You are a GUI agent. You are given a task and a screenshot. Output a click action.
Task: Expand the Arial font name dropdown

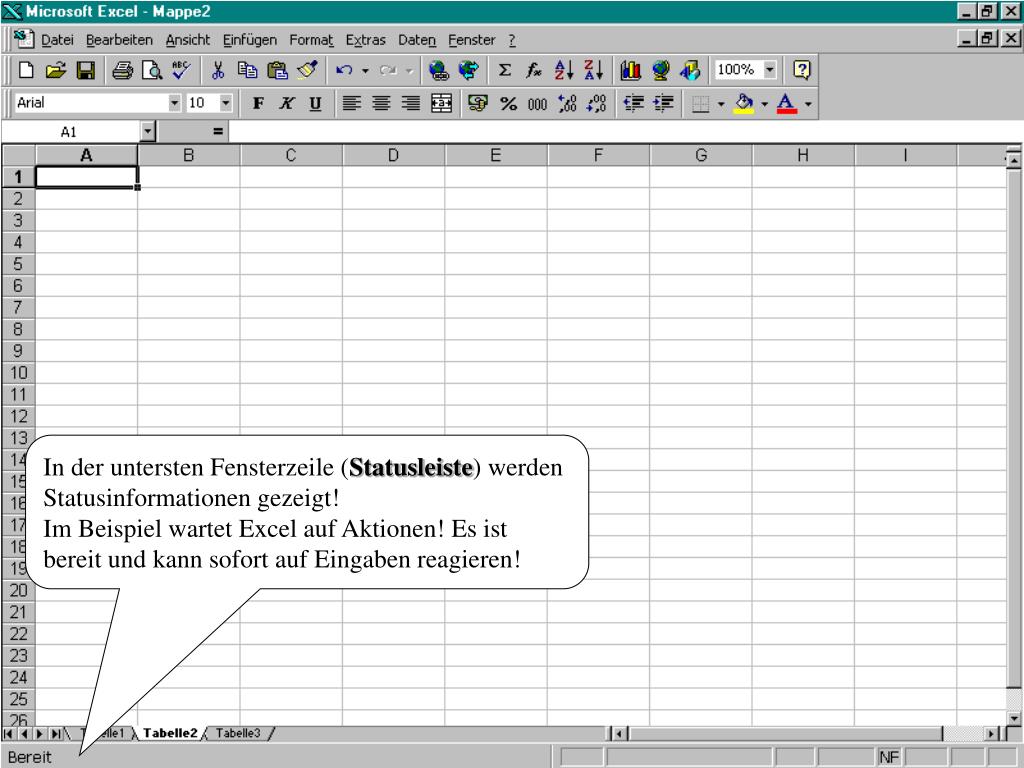click(174, 103)
